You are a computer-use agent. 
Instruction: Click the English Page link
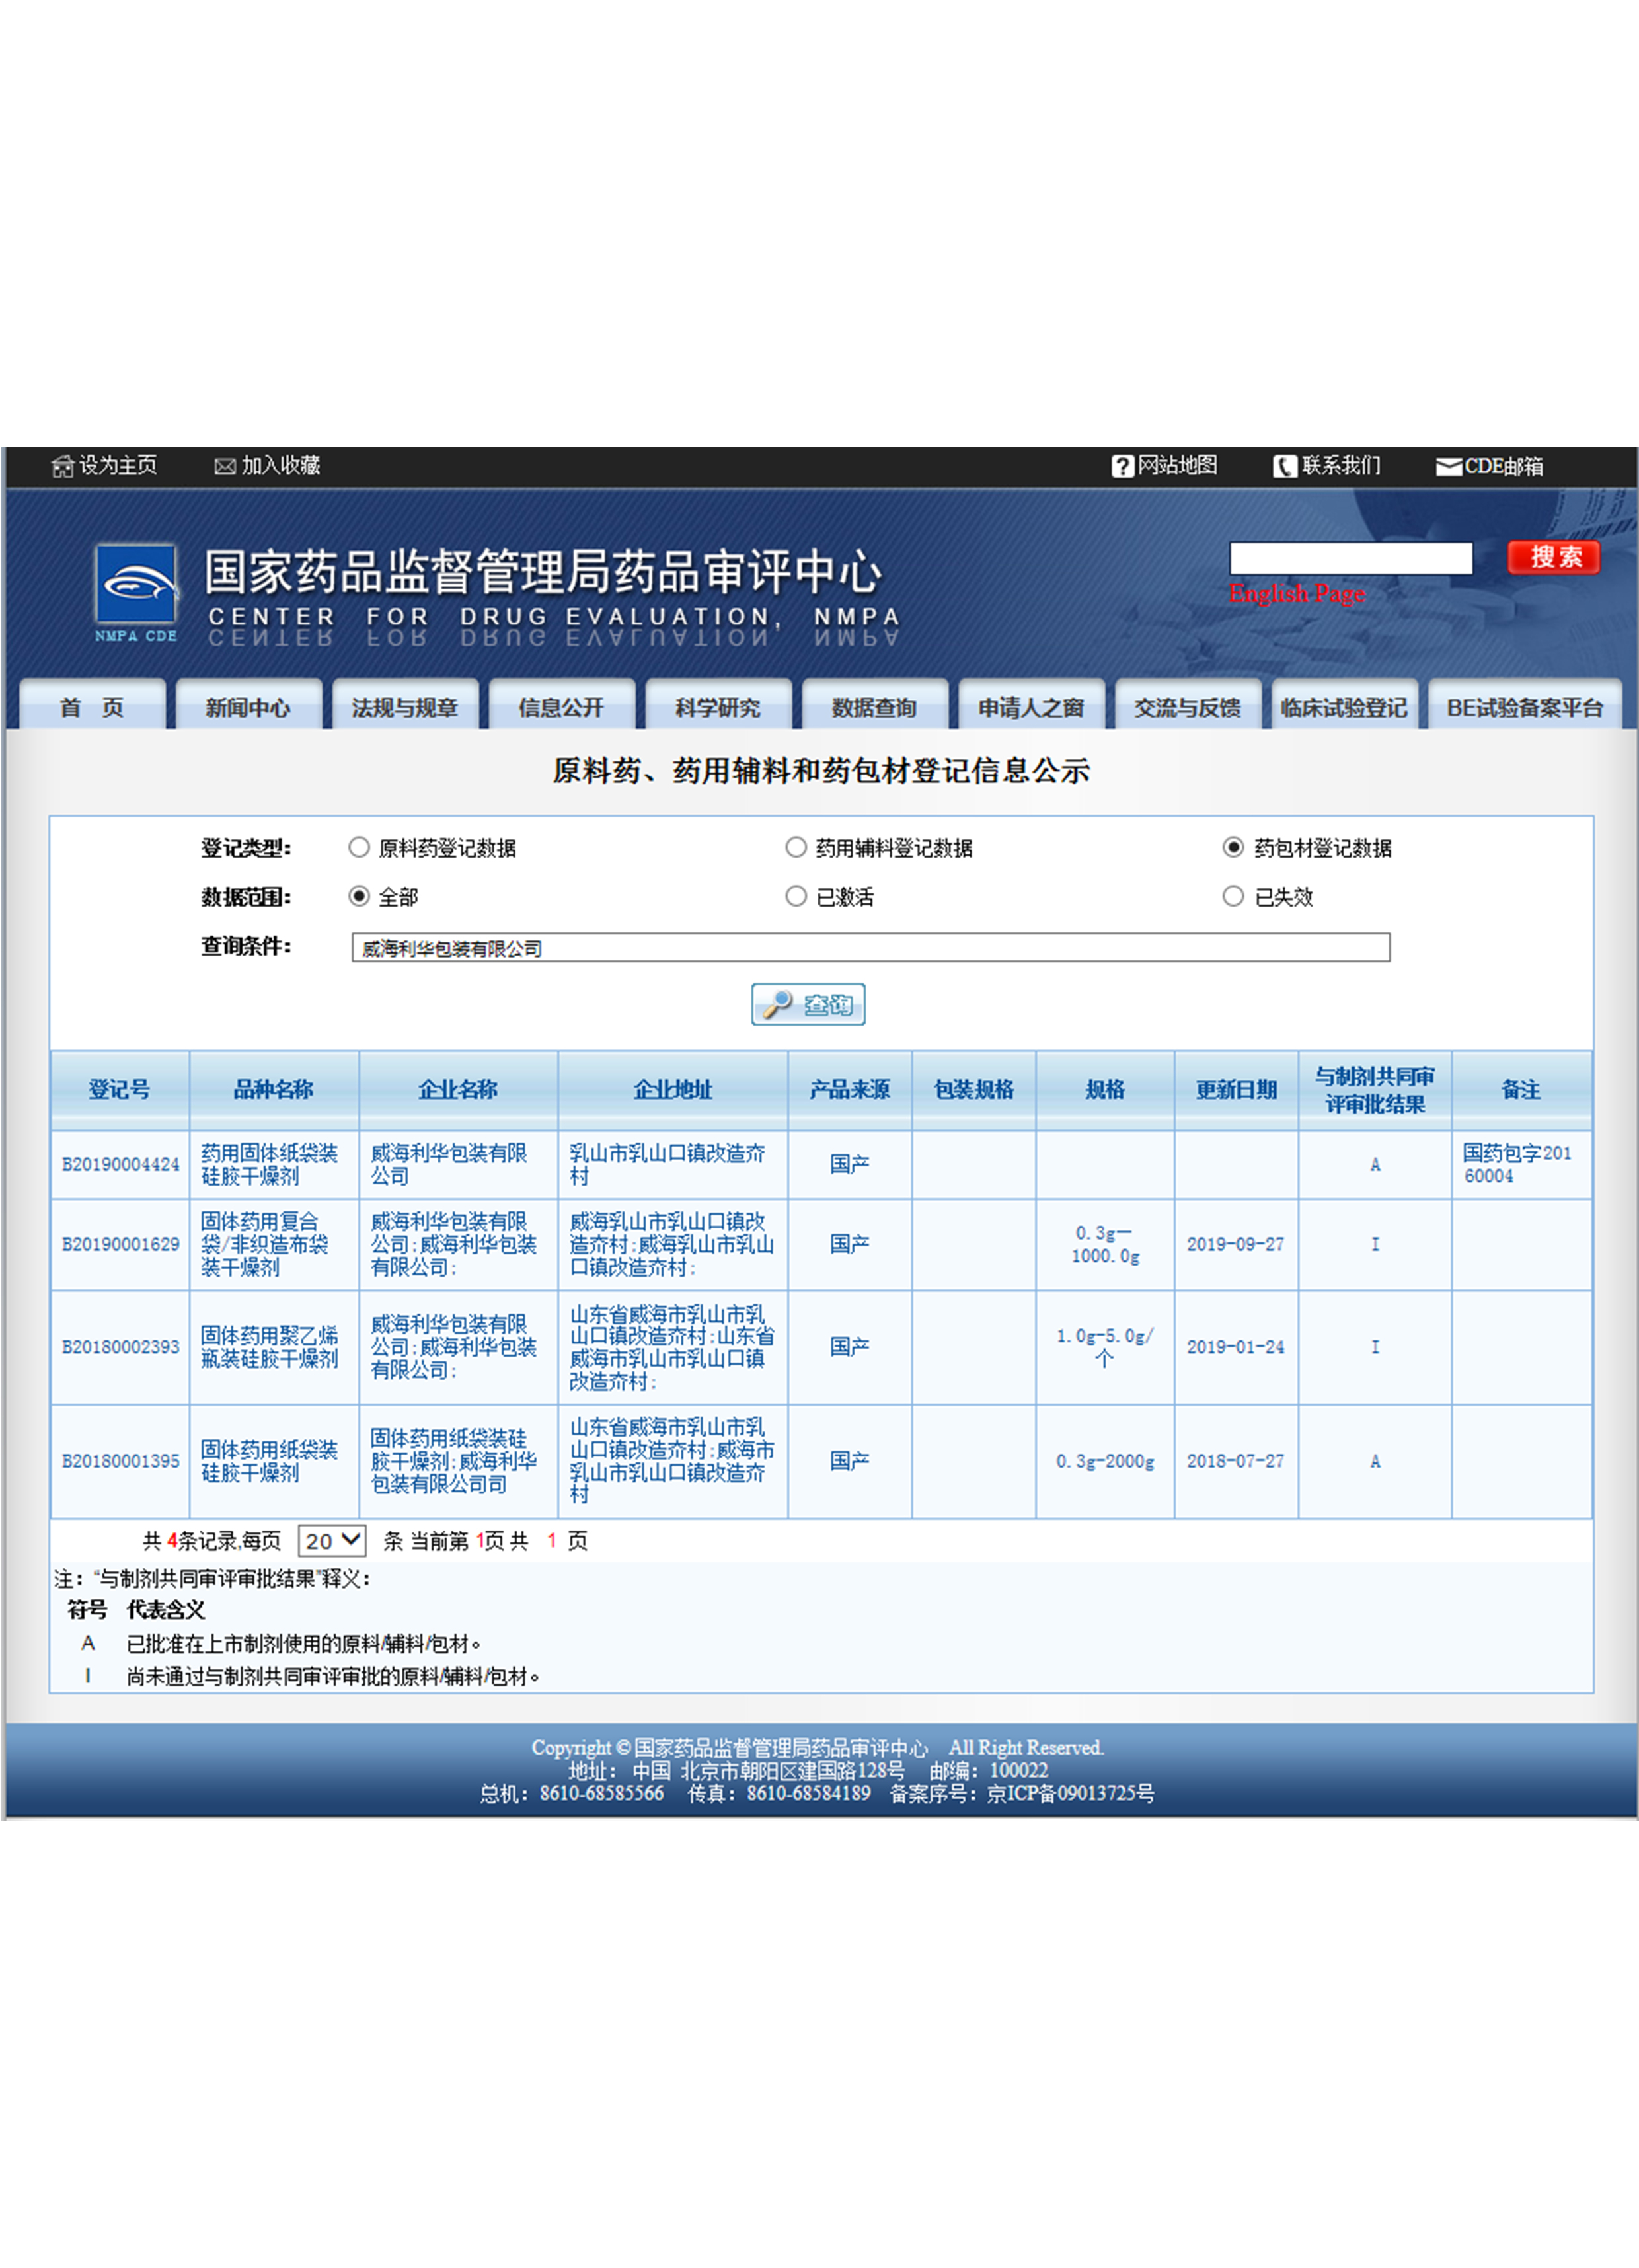pos(1297,593)
